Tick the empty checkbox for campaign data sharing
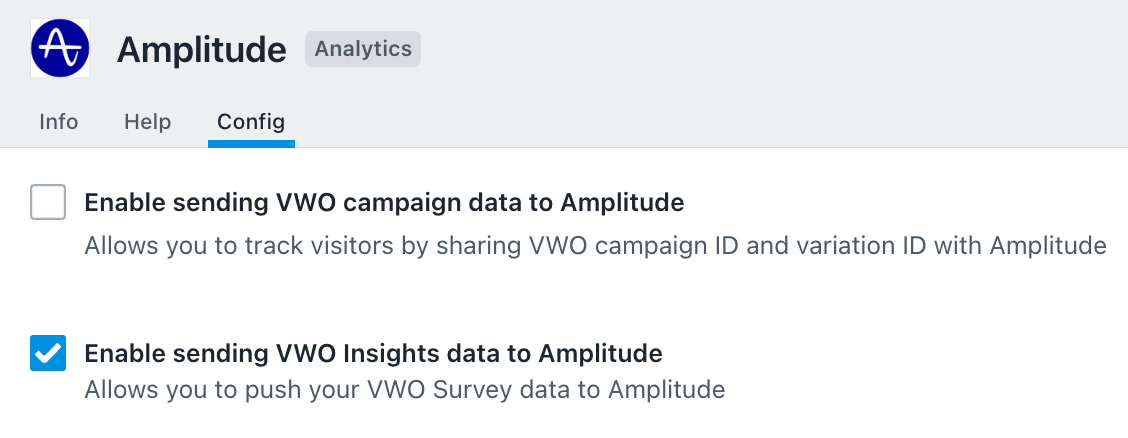Screen dimensions: 1128x438 pyautogui.click(x=48, y=202)
